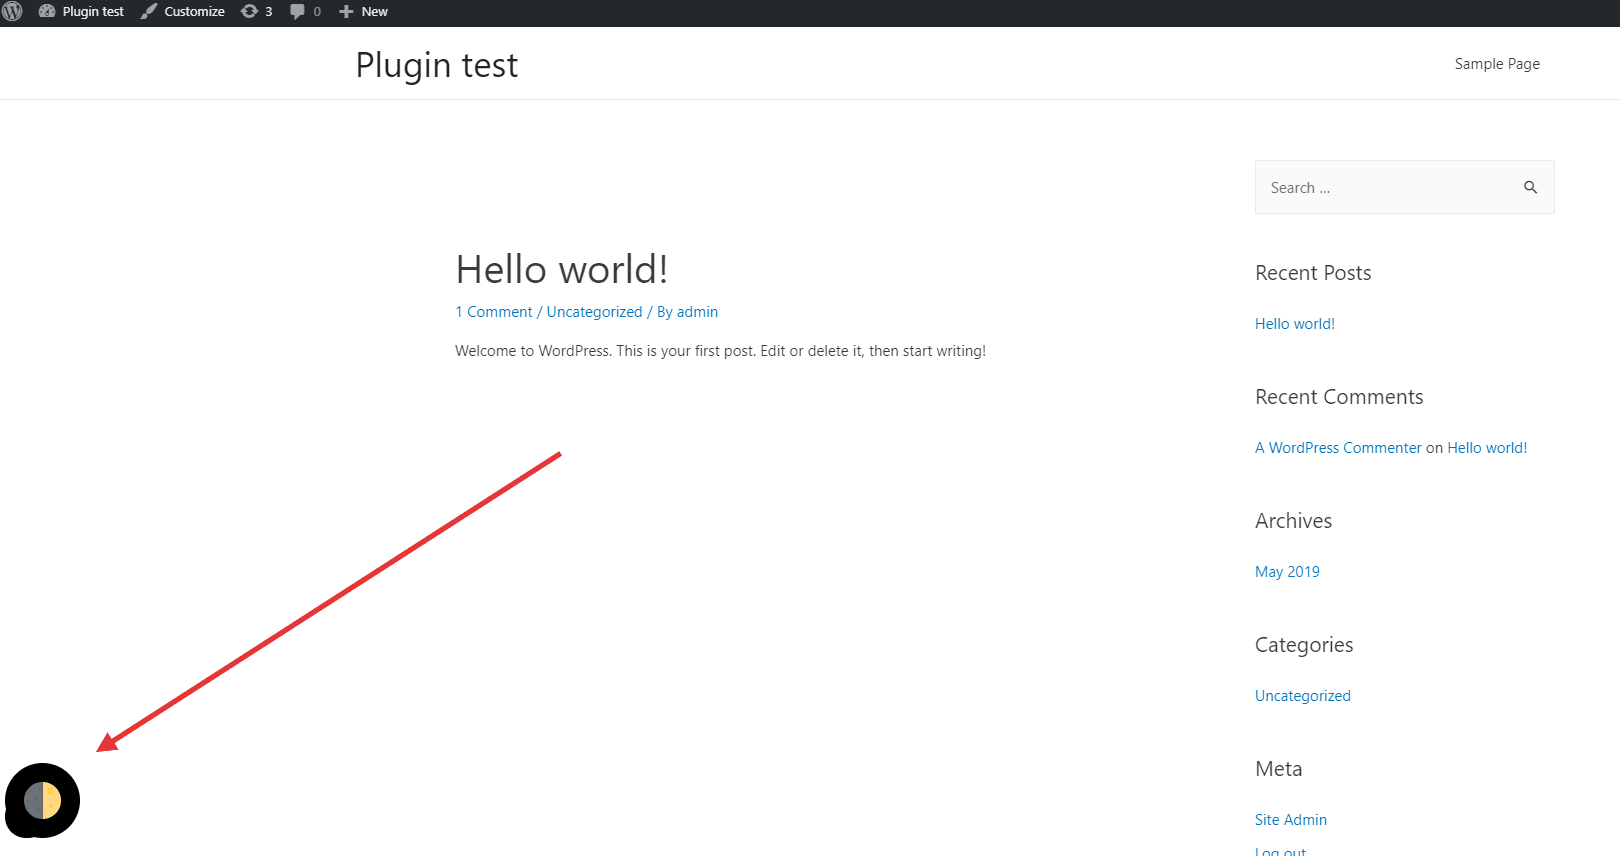Open the admin author link
The width and height of the screenshot is (1620, 856).
[697, 312]
